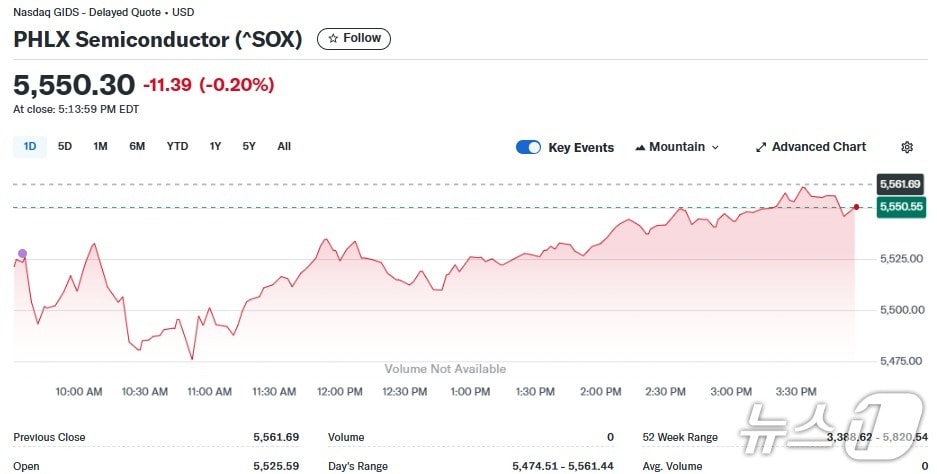Viewport: 937px width, 474px height.
Task: Click the star icon in Follow button
Action: (x=333, y=38)
